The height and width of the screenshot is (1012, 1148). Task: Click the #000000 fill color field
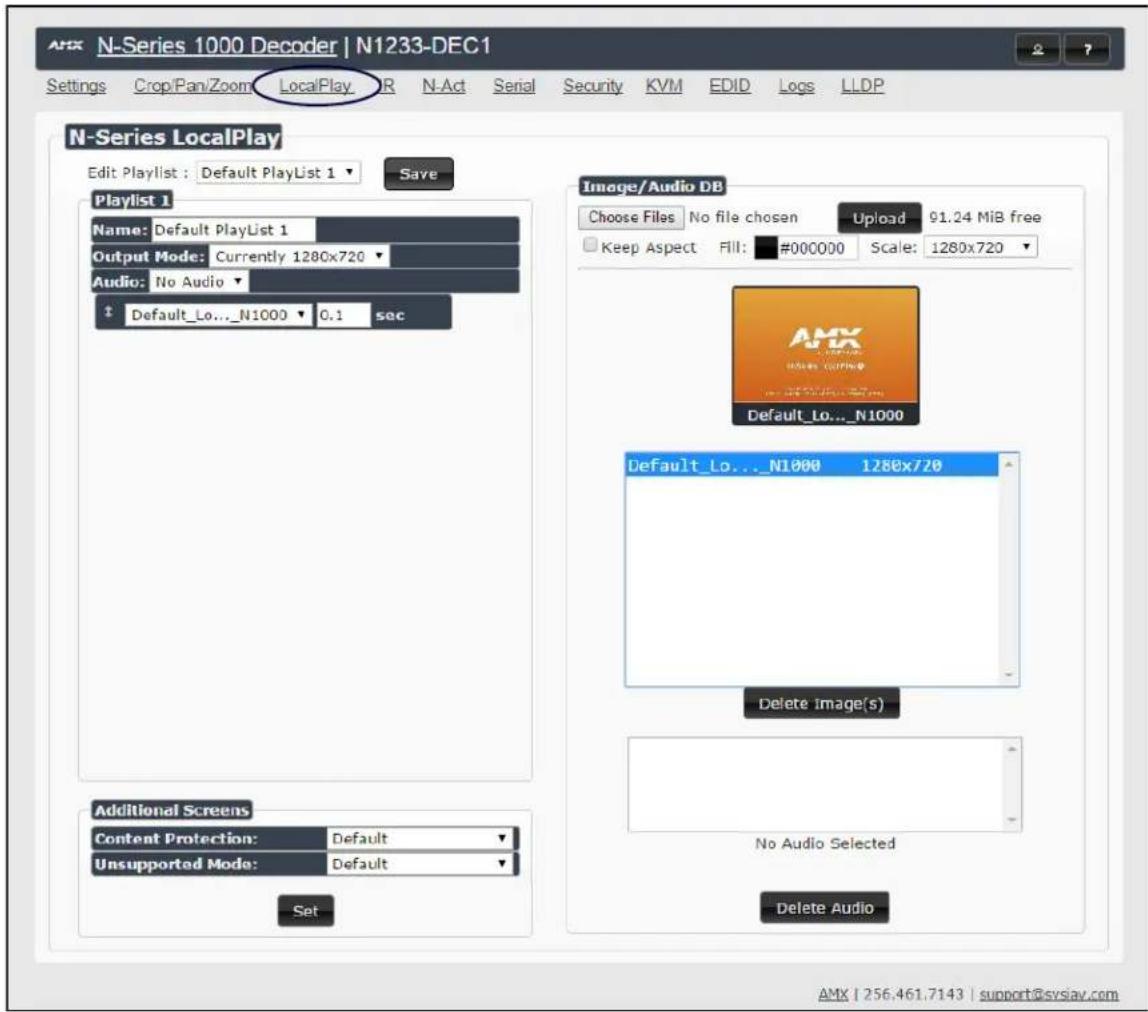[816, 248]
